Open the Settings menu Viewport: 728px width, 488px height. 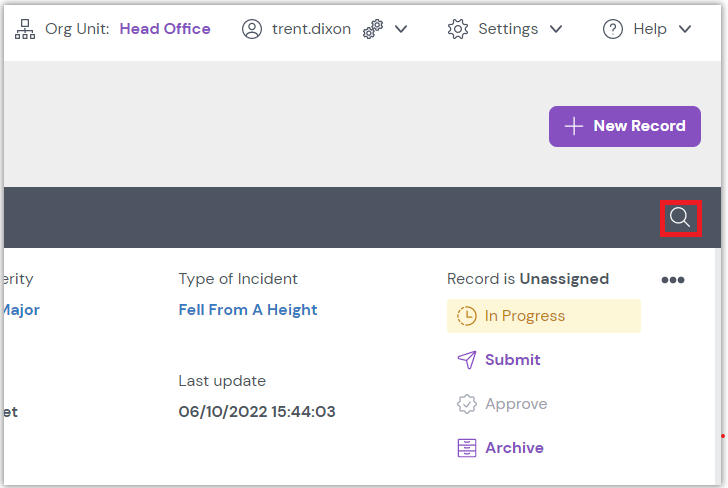pyautogui.click(x=507, y=29)
